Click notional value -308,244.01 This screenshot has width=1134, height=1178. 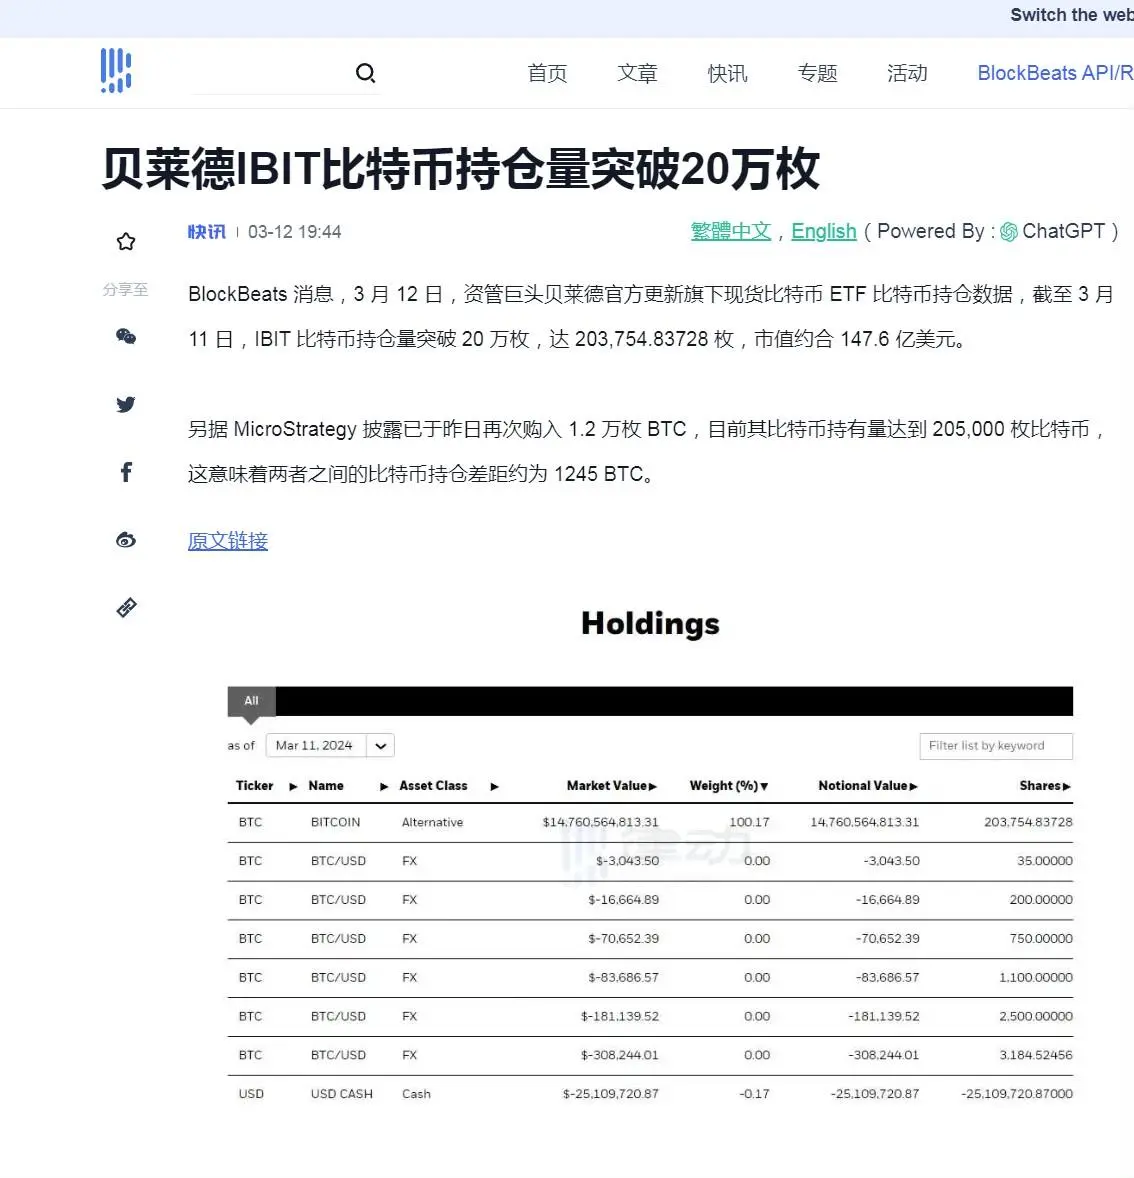(x=884, y=1056)
